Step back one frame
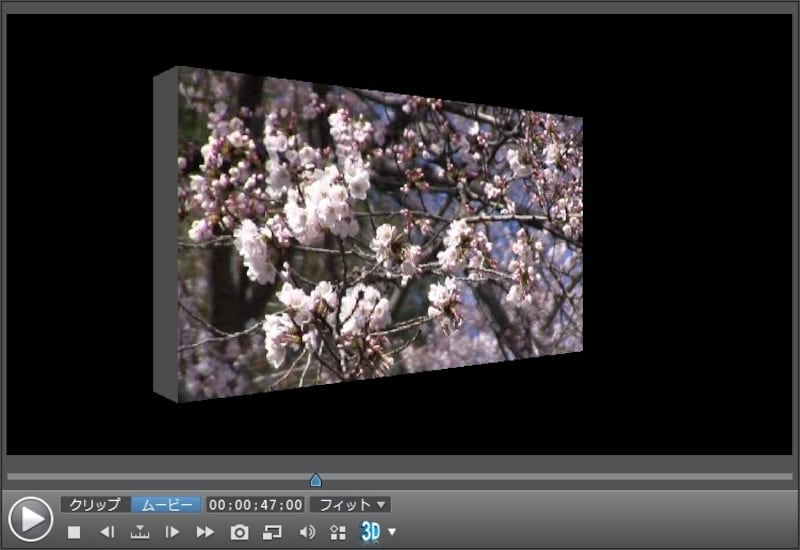Viewport: 800px width, 550px height. (107, 532)
